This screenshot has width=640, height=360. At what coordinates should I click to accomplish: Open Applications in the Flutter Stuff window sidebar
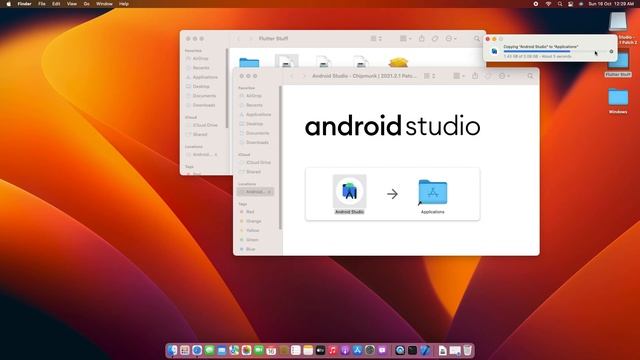coord(202,77)
